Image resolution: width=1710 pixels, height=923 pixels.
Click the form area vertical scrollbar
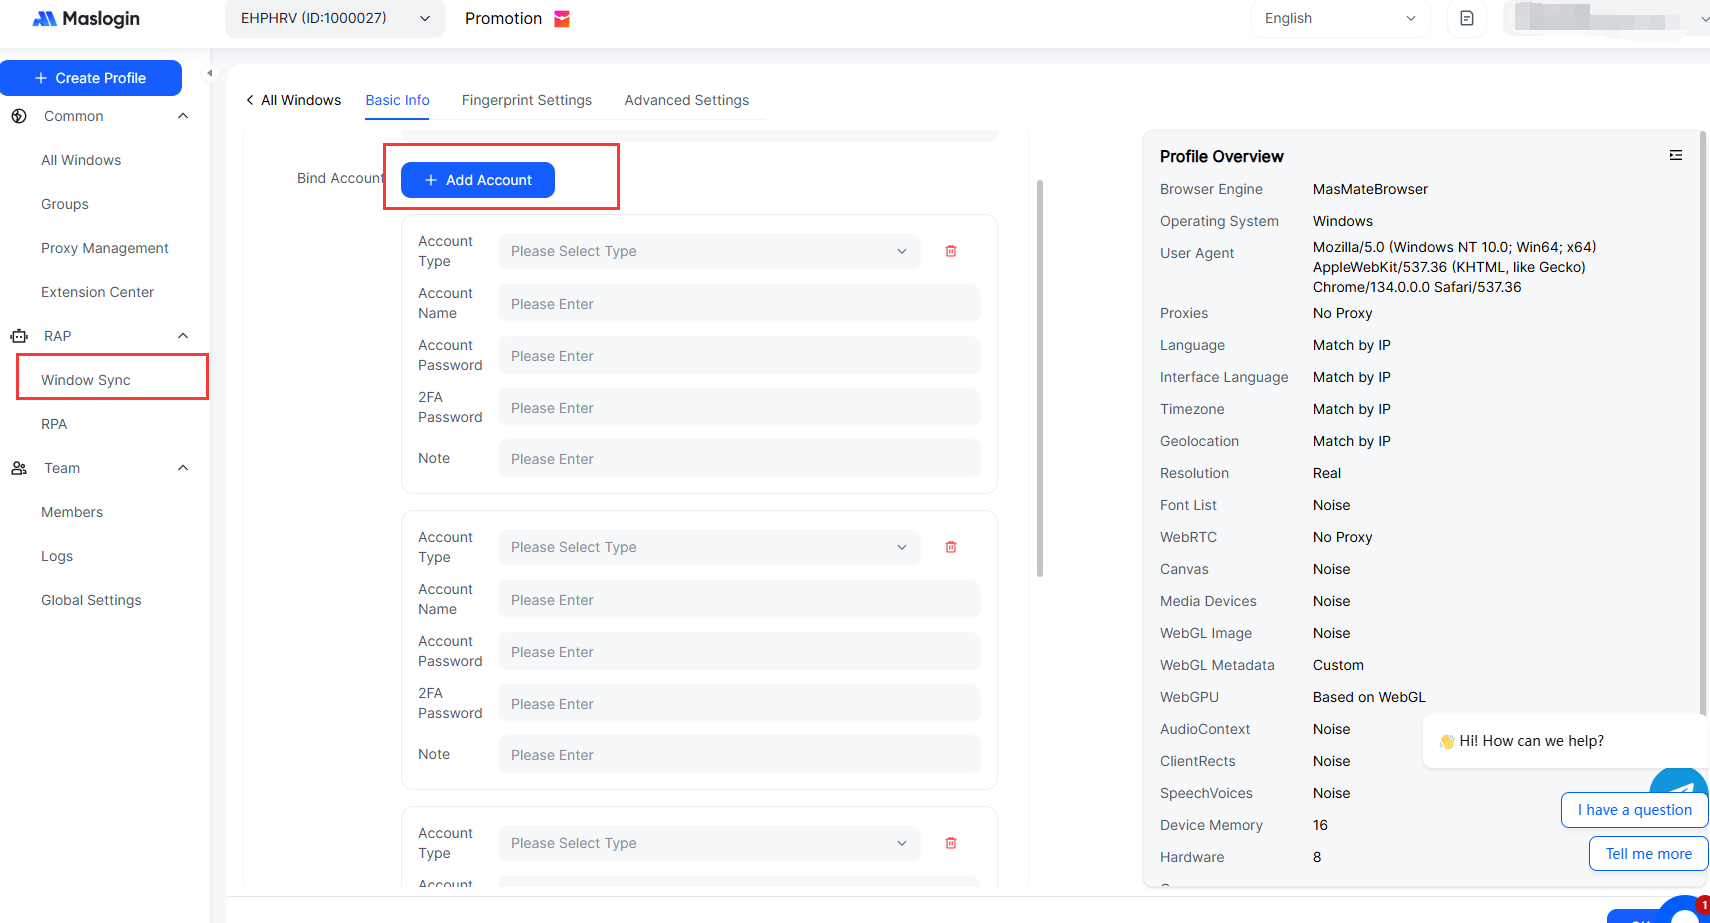(x=1040, y=380)
